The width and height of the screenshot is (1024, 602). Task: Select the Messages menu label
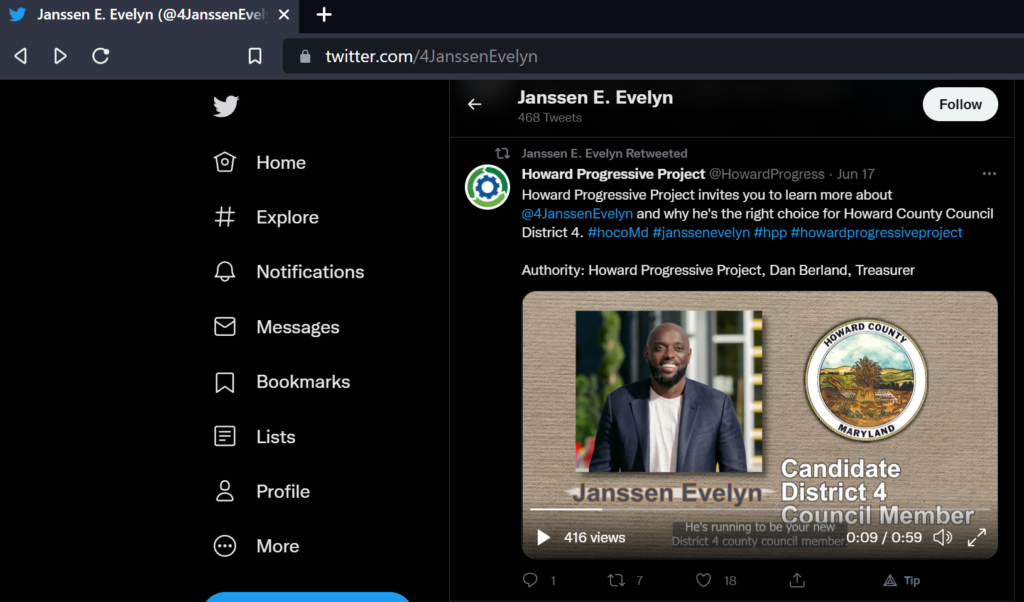click(x=298, y=327)
